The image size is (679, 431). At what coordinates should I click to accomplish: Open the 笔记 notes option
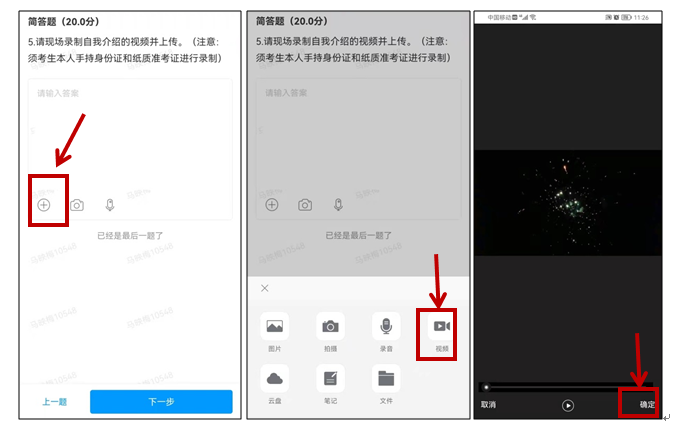pyautogui.click(x=330, y=379)
